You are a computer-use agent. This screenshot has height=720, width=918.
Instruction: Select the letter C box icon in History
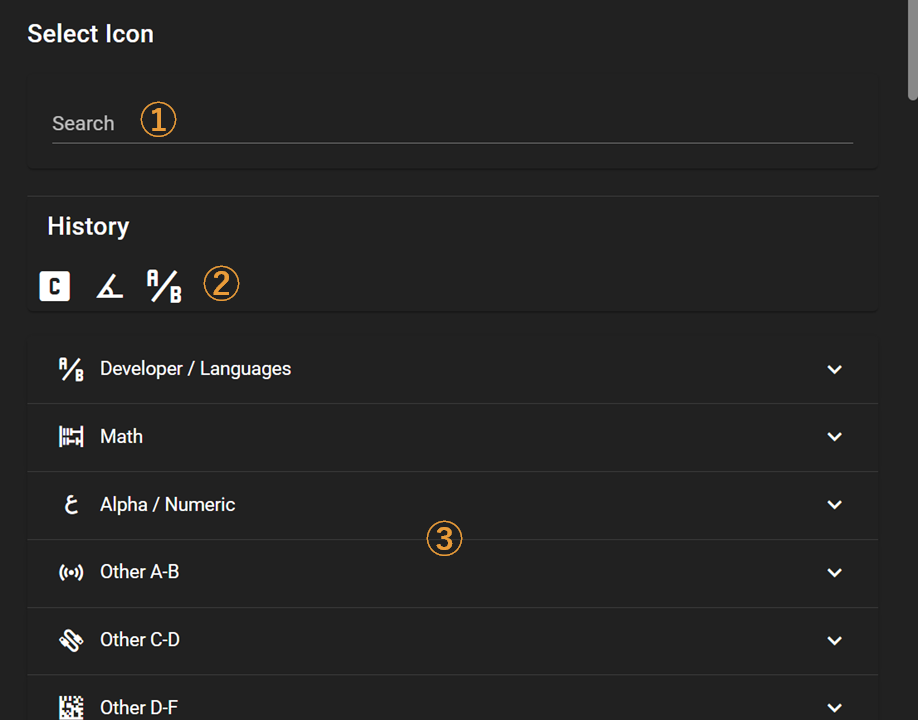(x=54, y=286)
